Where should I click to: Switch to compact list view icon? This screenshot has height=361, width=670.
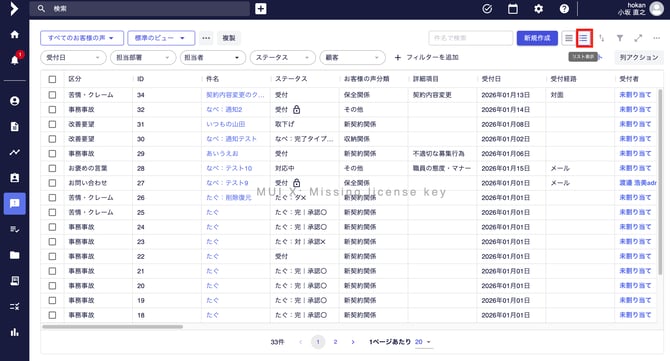tap(569, 38)
